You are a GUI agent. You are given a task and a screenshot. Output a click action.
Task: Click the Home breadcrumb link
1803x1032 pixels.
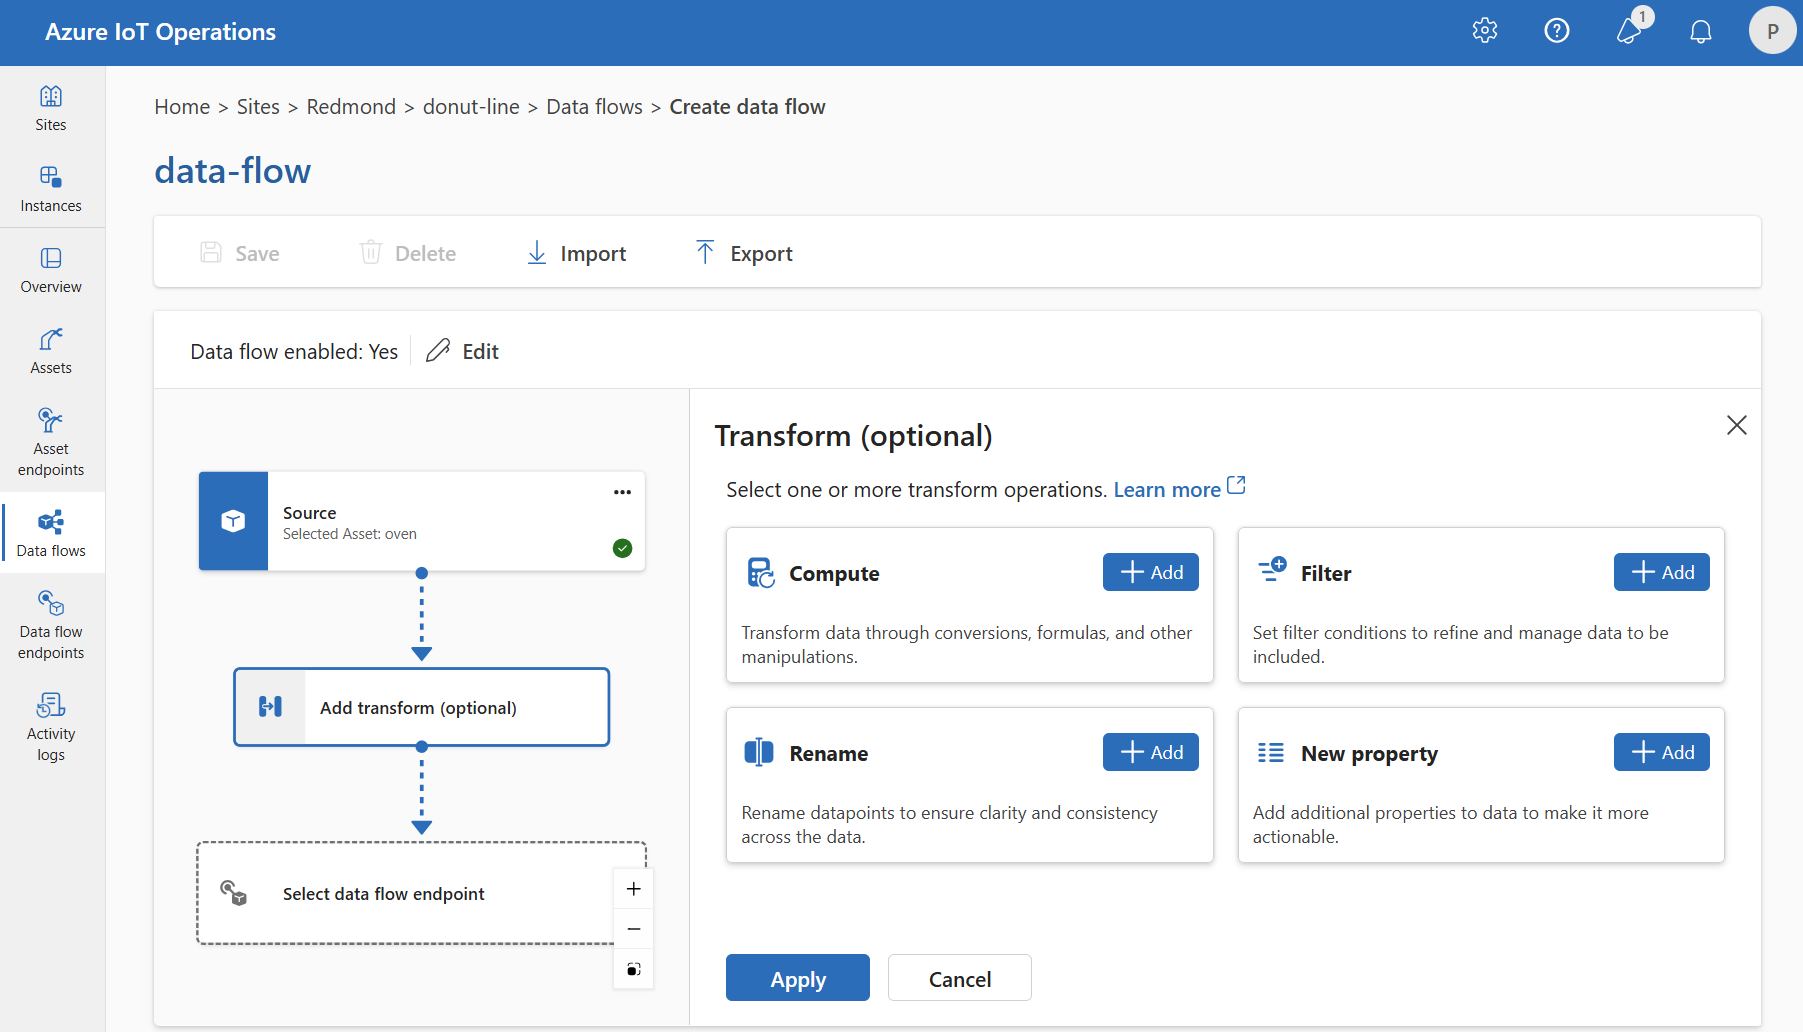click(182, 107)
